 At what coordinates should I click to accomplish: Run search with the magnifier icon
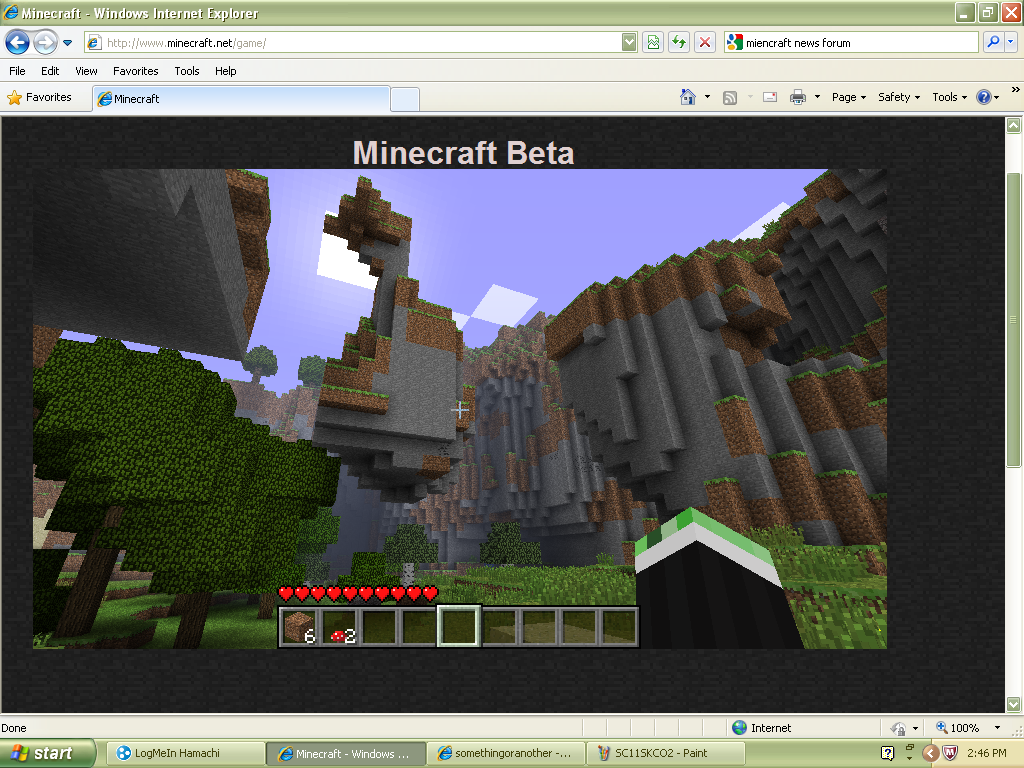[993, 42]
